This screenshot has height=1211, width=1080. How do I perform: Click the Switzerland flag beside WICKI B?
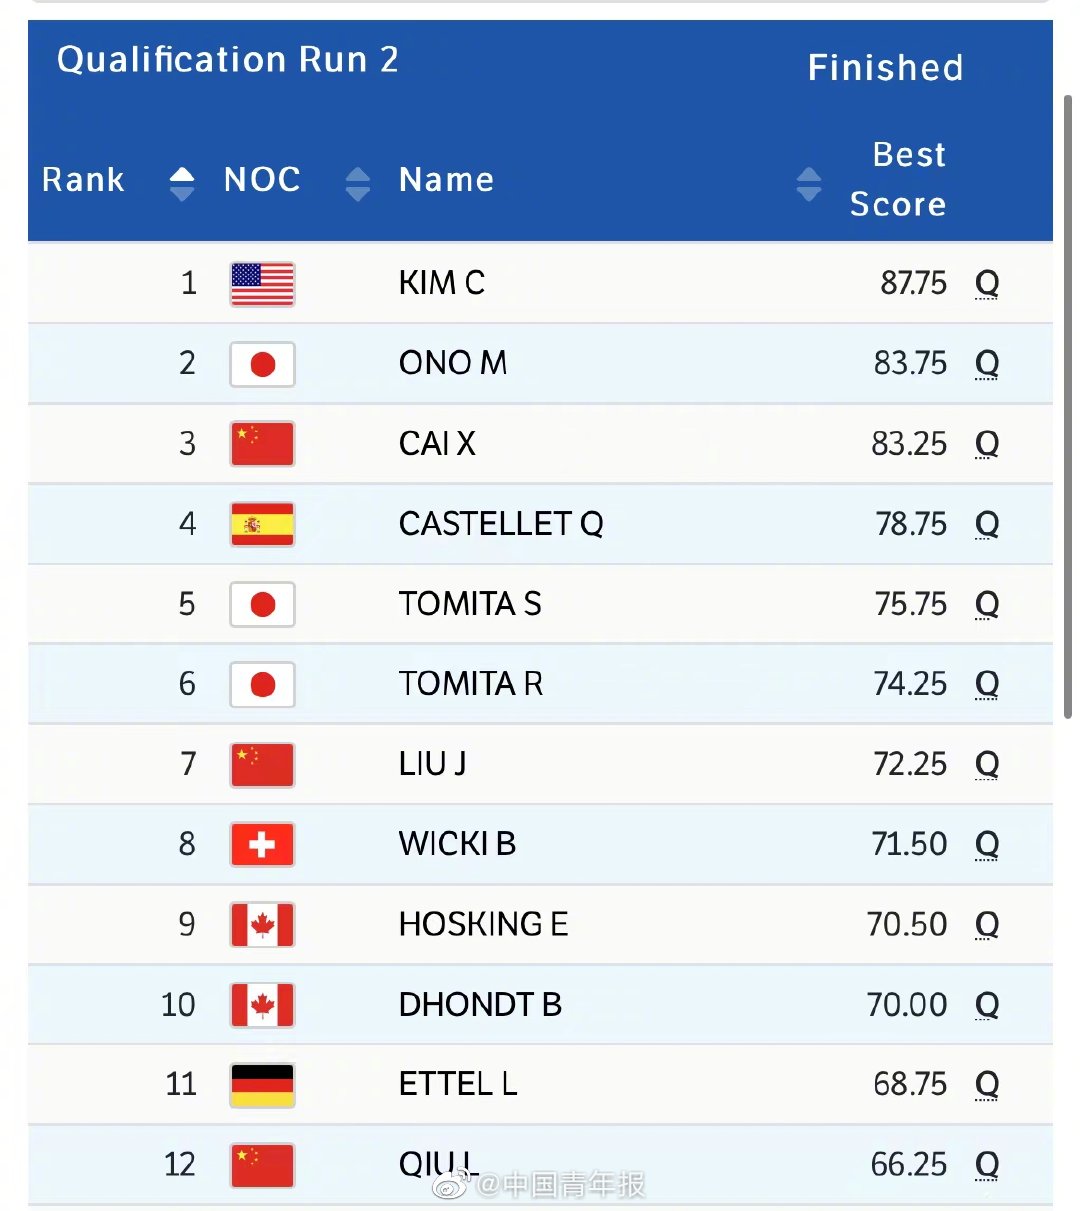tap(262, 845)
